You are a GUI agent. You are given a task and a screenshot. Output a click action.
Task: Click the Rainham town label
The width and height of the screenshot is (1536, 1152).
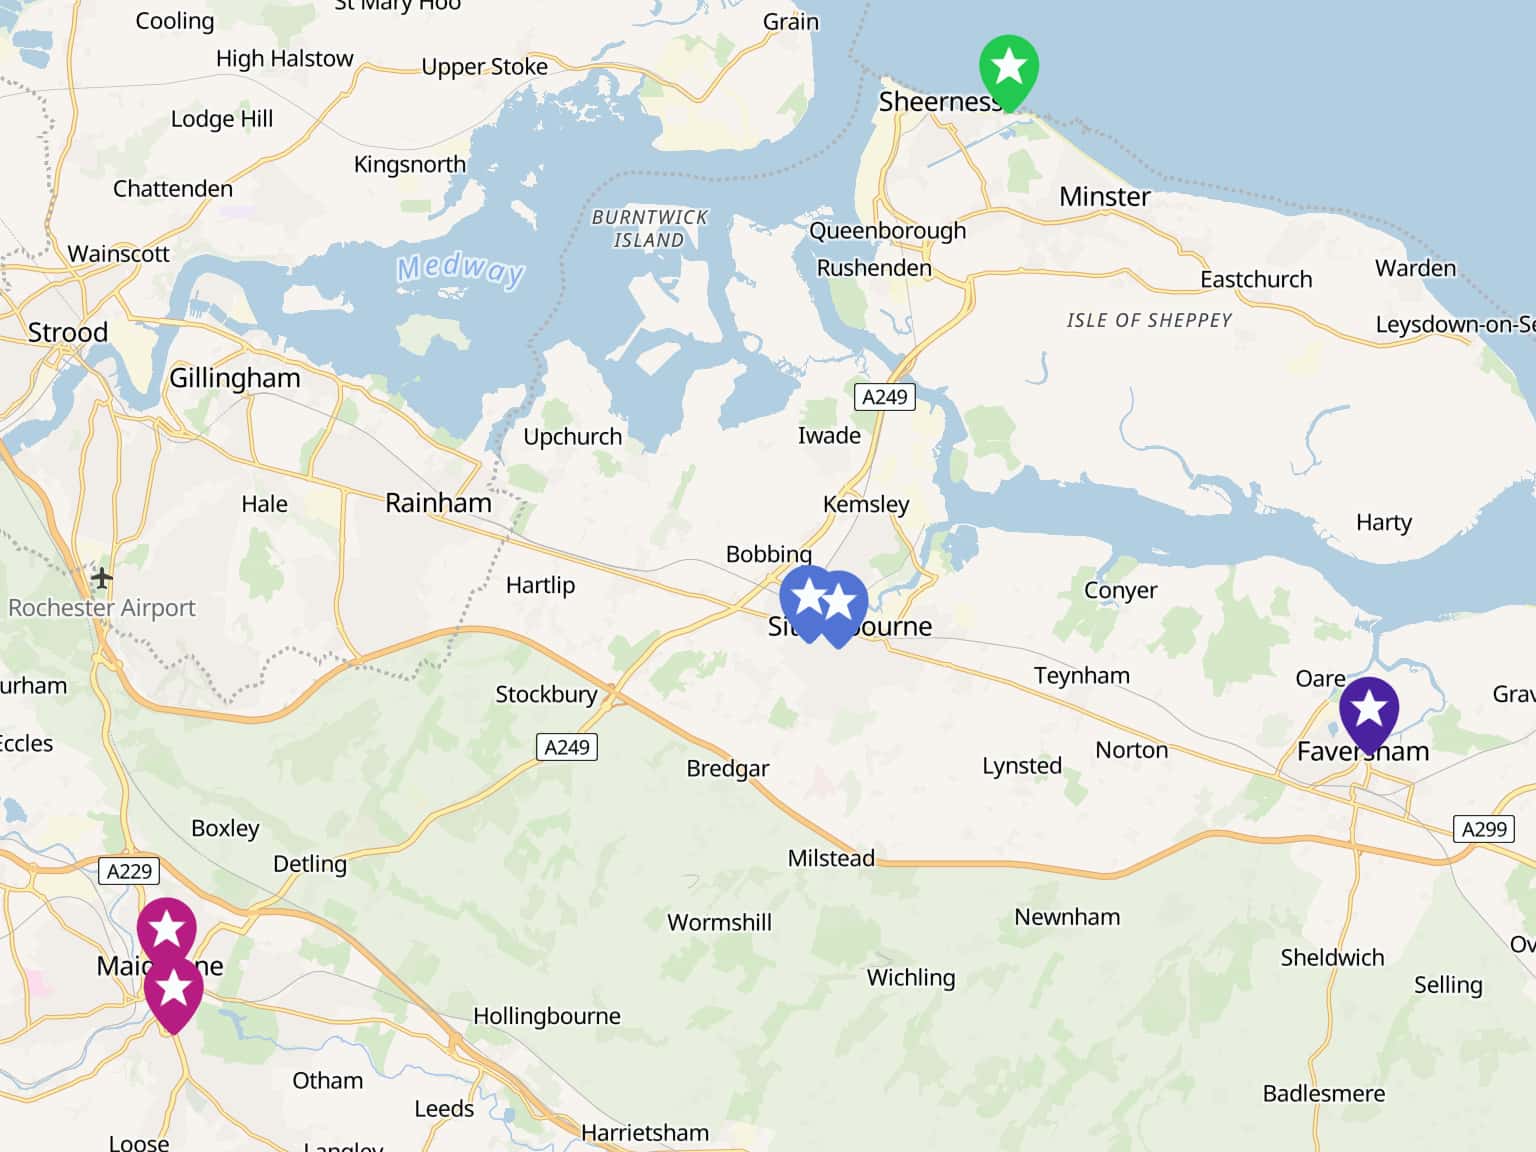438,503
